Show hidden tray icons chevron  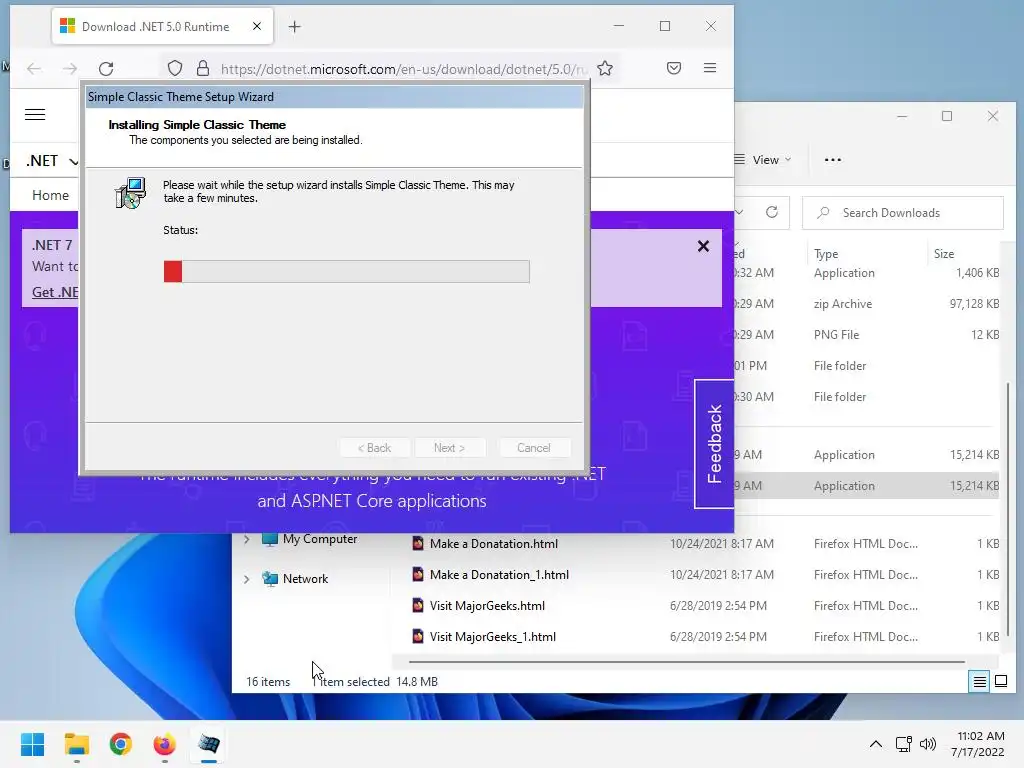pyautogui.click(x=876, y=744)
